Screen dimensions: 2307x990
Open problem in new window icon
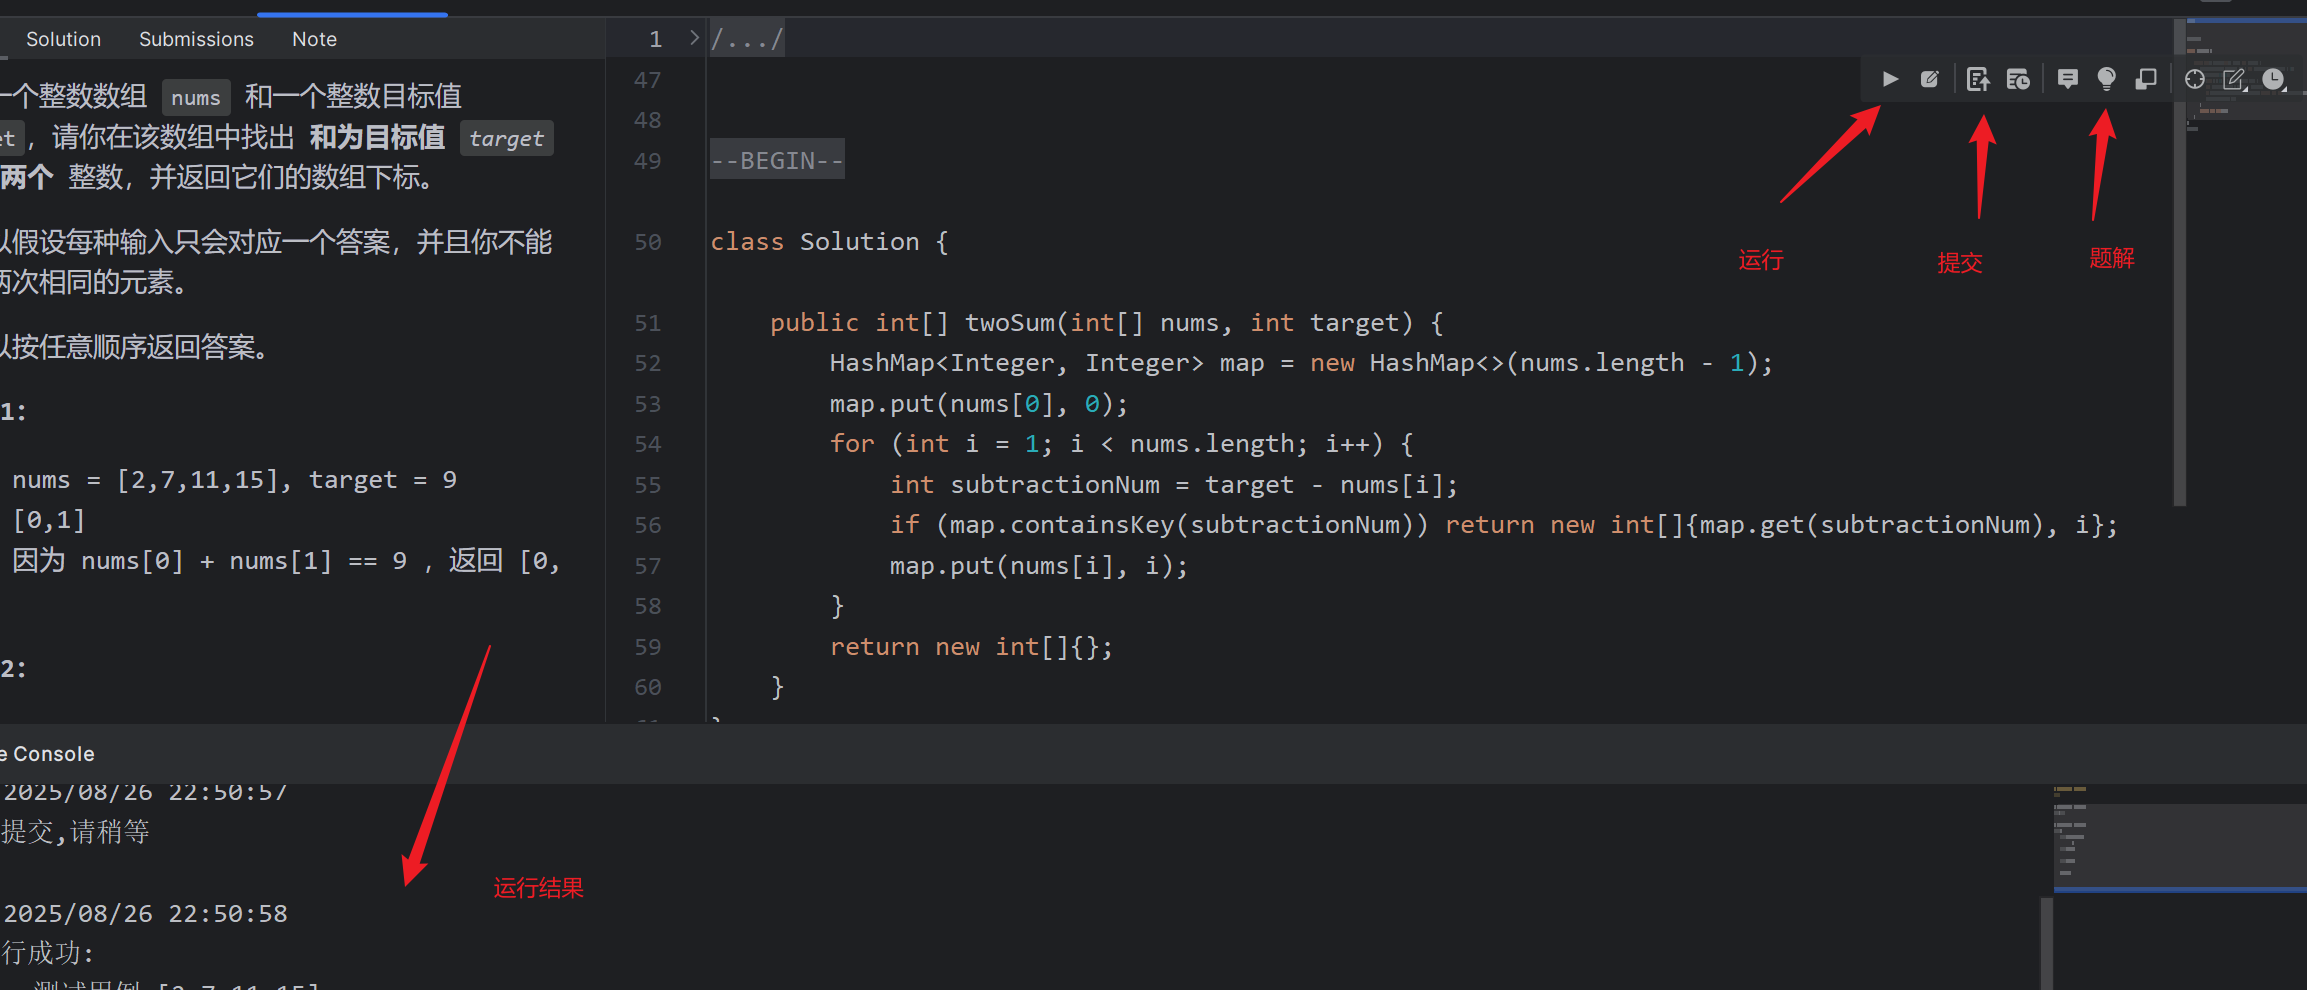2146,79
